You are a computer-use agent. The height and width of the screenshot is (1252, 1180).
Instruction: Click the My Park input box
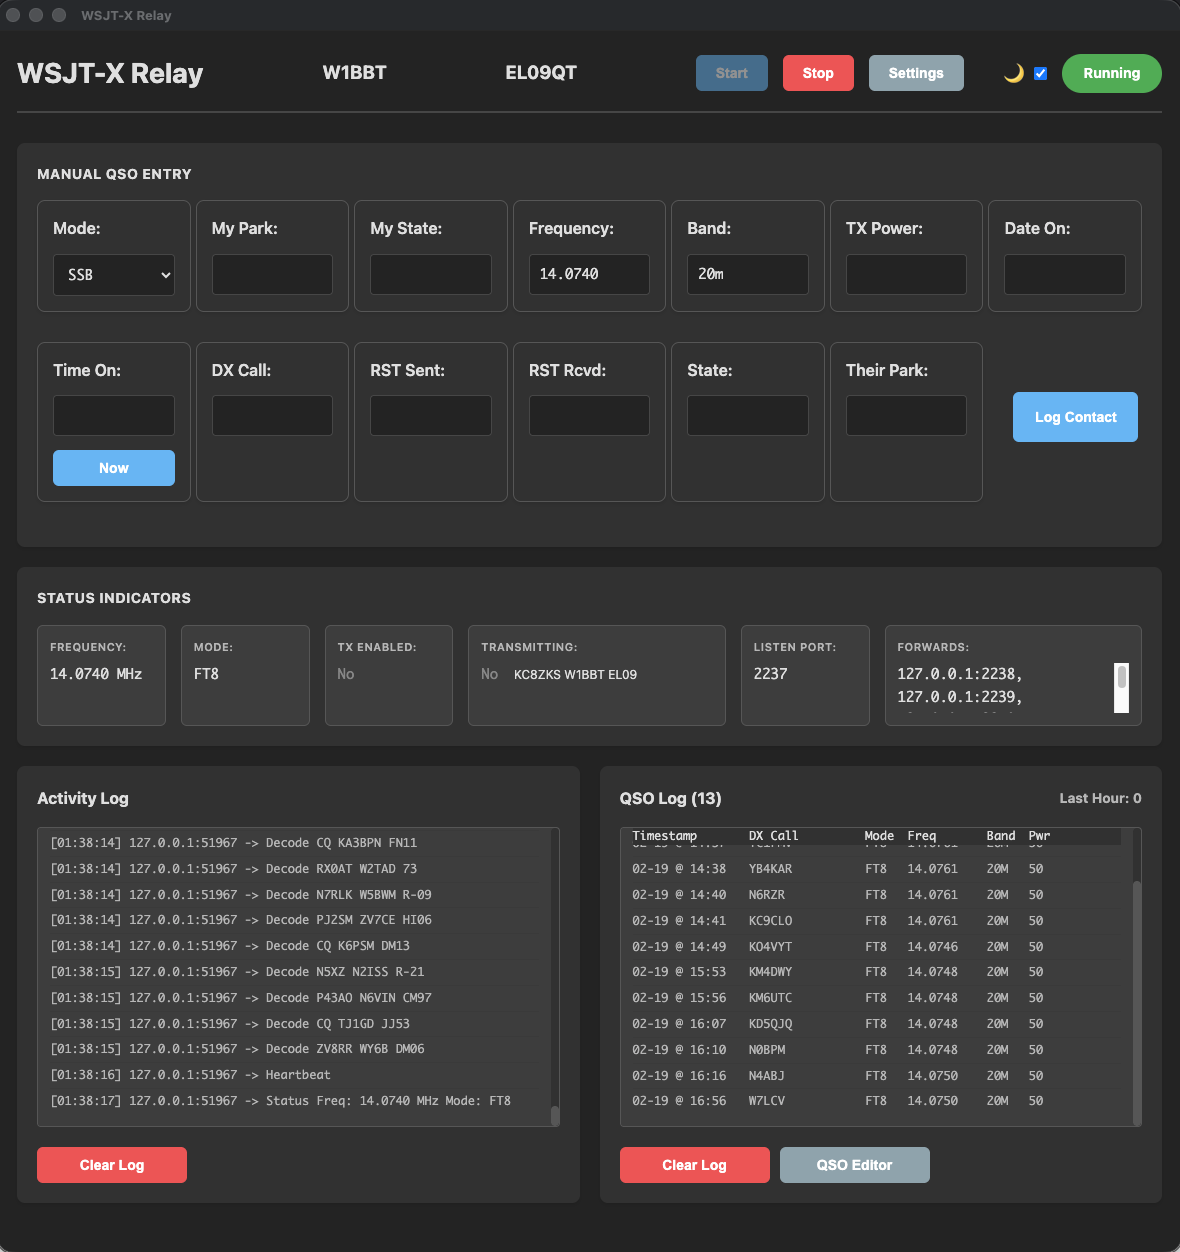pyautogui.click(x=271, y=274)
